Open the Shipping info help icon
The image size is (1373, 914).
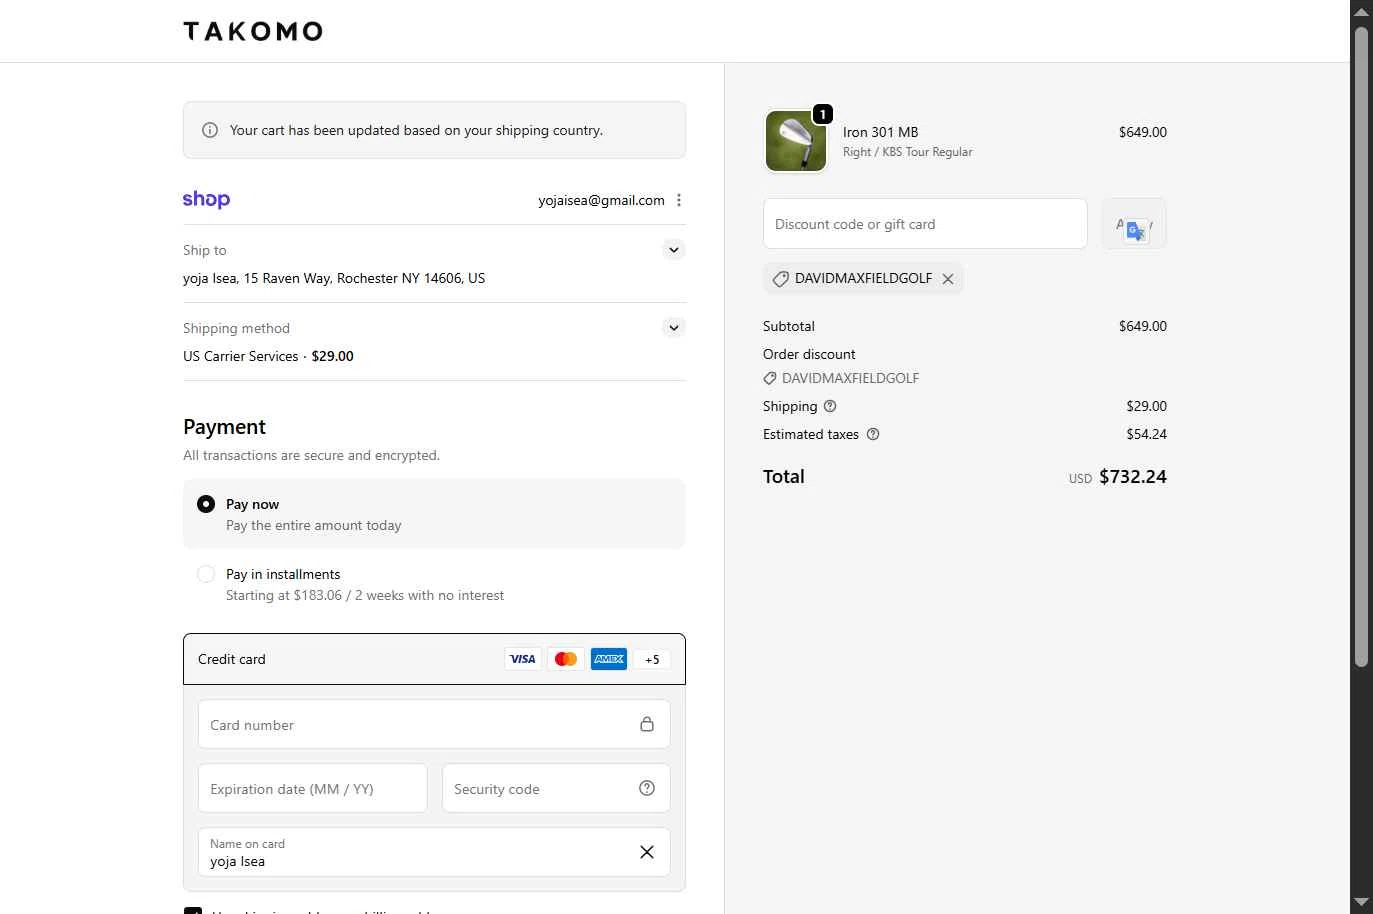830,406
